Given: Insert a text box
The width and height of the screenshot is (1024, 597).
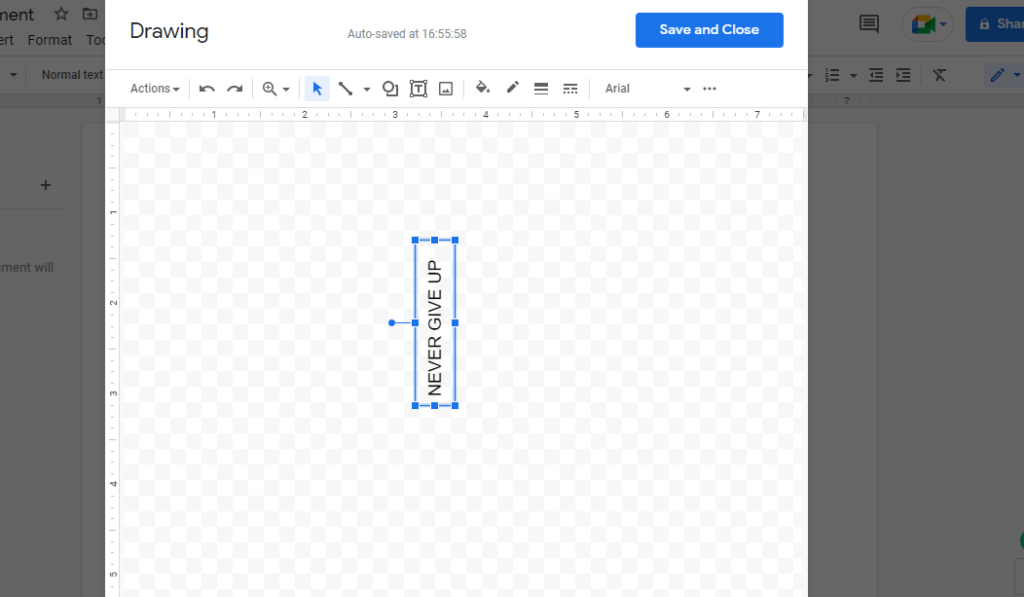Looking at the screenshot, I should point(418,88).
